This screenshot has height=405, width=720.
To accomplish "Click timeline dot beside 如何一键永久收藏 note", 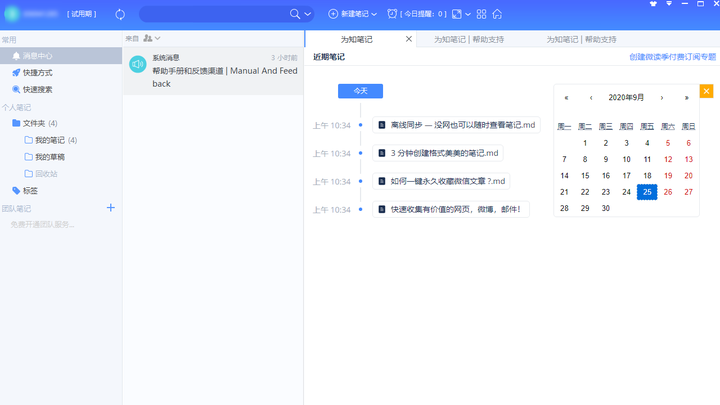I will [x=360, y=181].
